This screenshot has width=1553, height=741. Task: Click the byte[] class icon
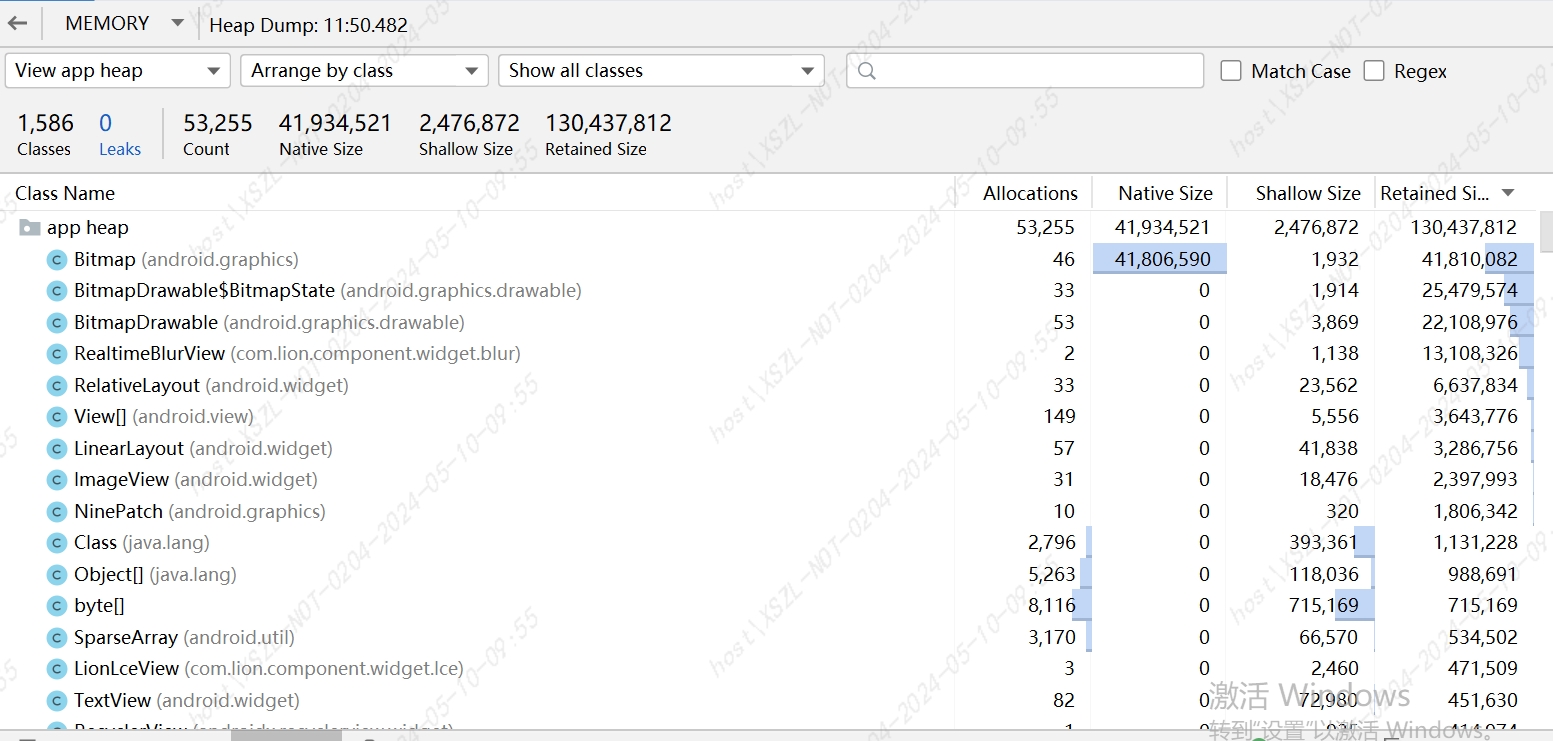(x=57, y=606)
